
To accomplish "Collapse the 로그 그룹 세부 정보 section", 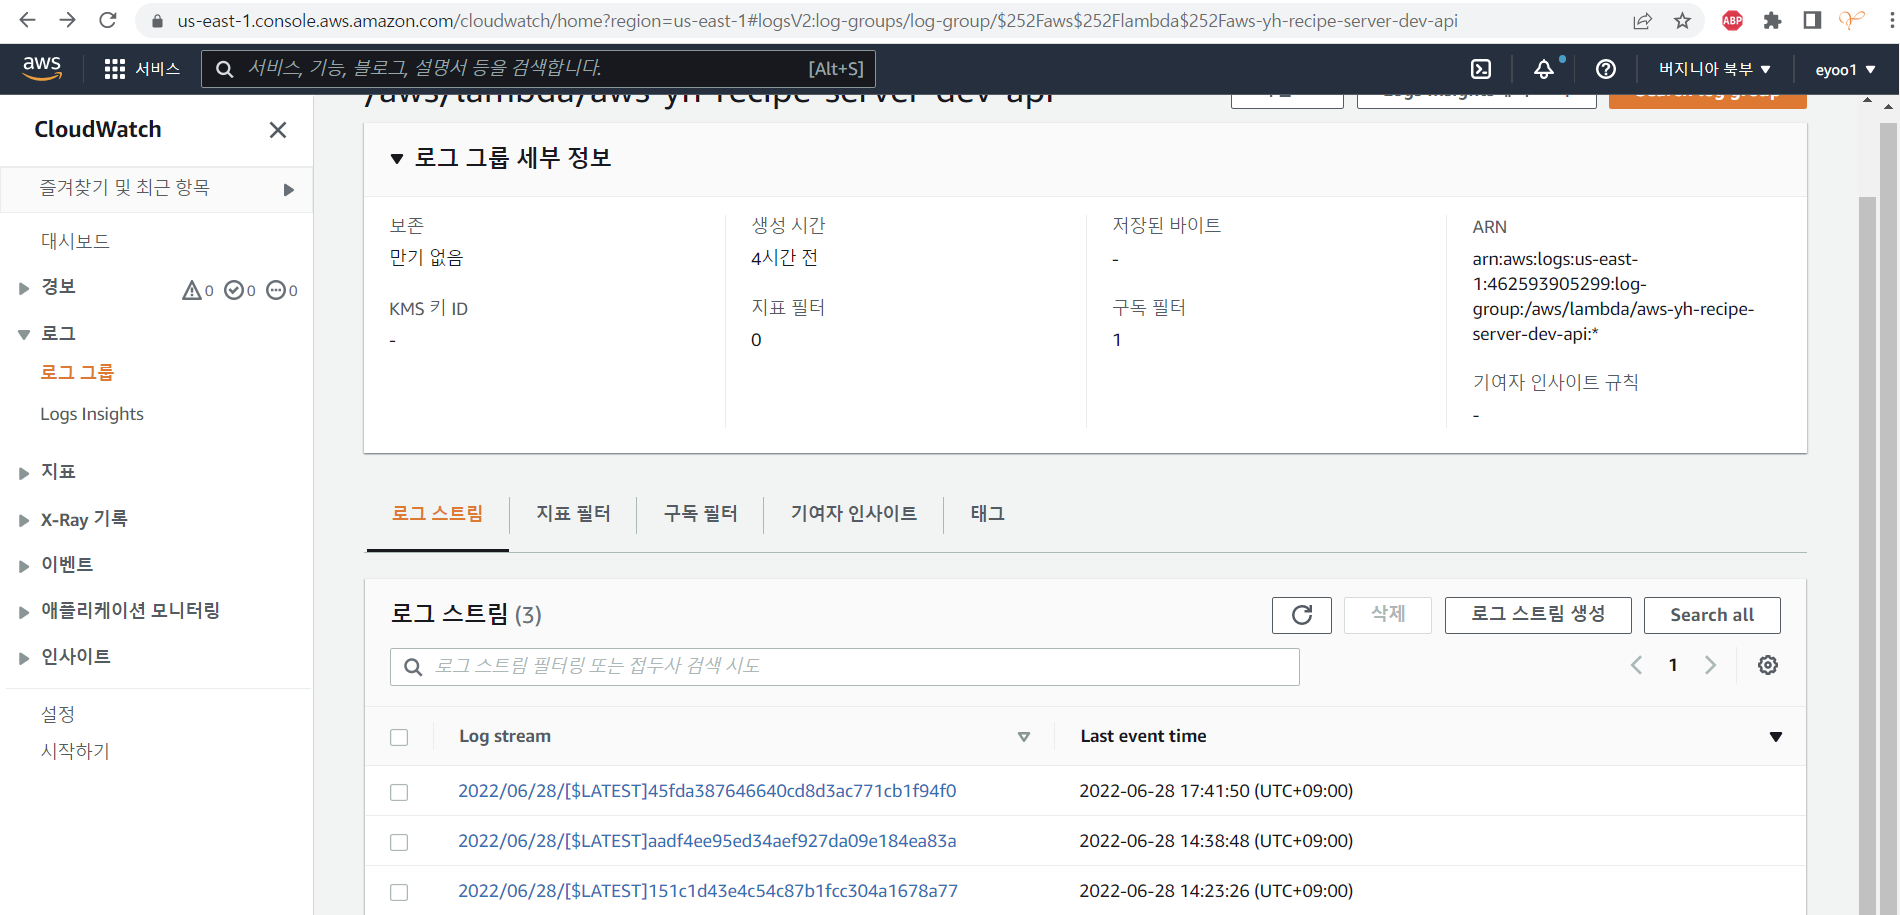I will click(397, 158).
